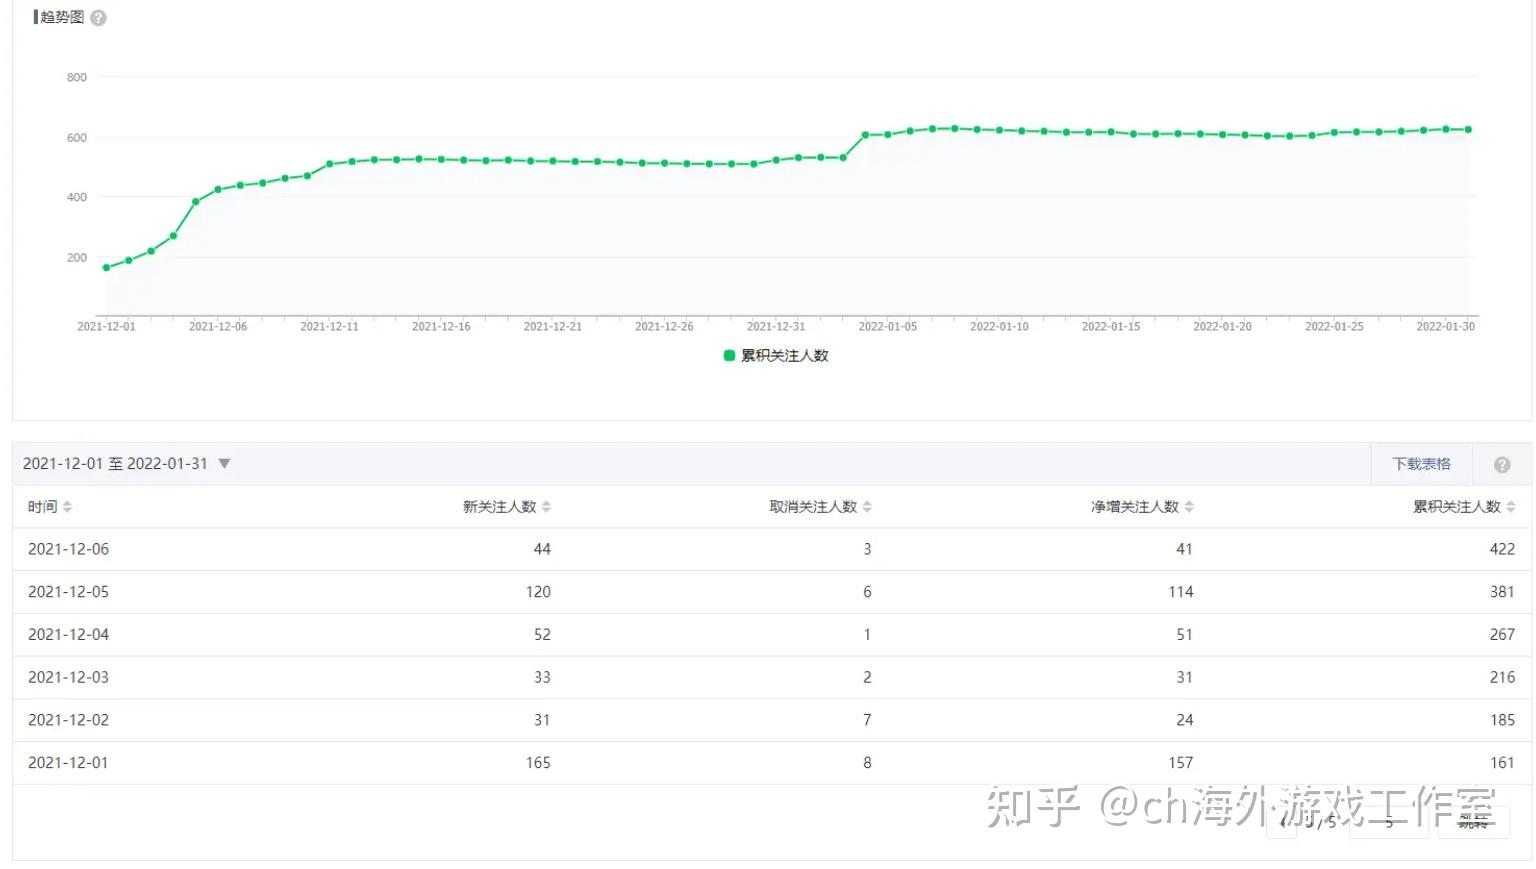Screen dimensions: 1536x869
Task: Sort by 新关注人数 column sort icon
Action: click(546, 507)
